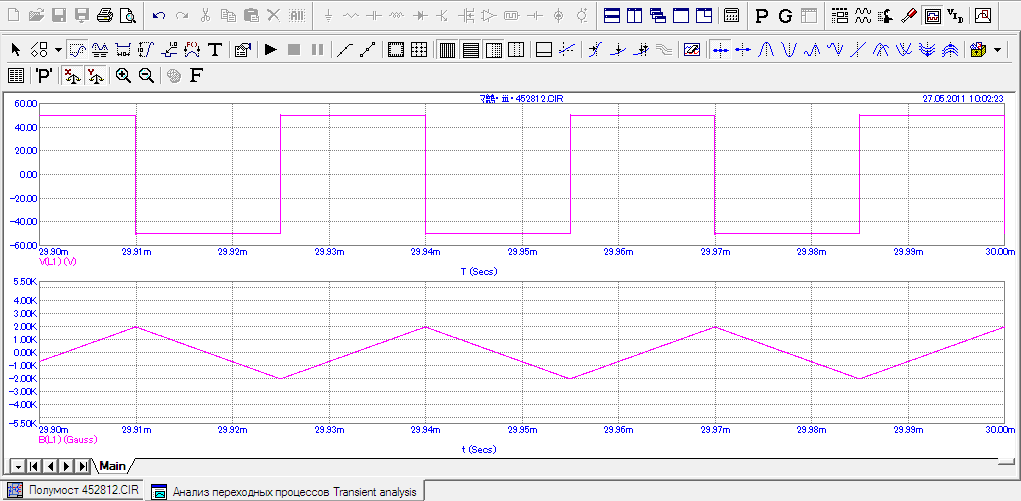Click the Zoom In magnifier icon
Image resolution: width=1021 pixels, height=501 pixels.
123,76
